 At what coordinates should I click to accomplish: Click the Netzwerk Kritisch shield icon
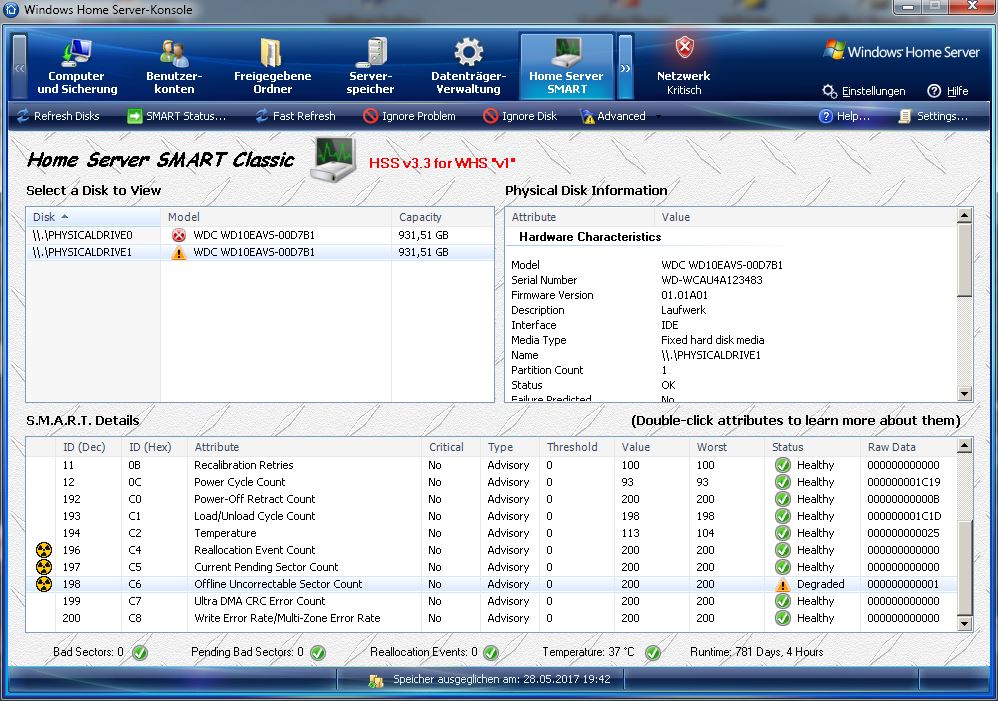click(684, 47)
